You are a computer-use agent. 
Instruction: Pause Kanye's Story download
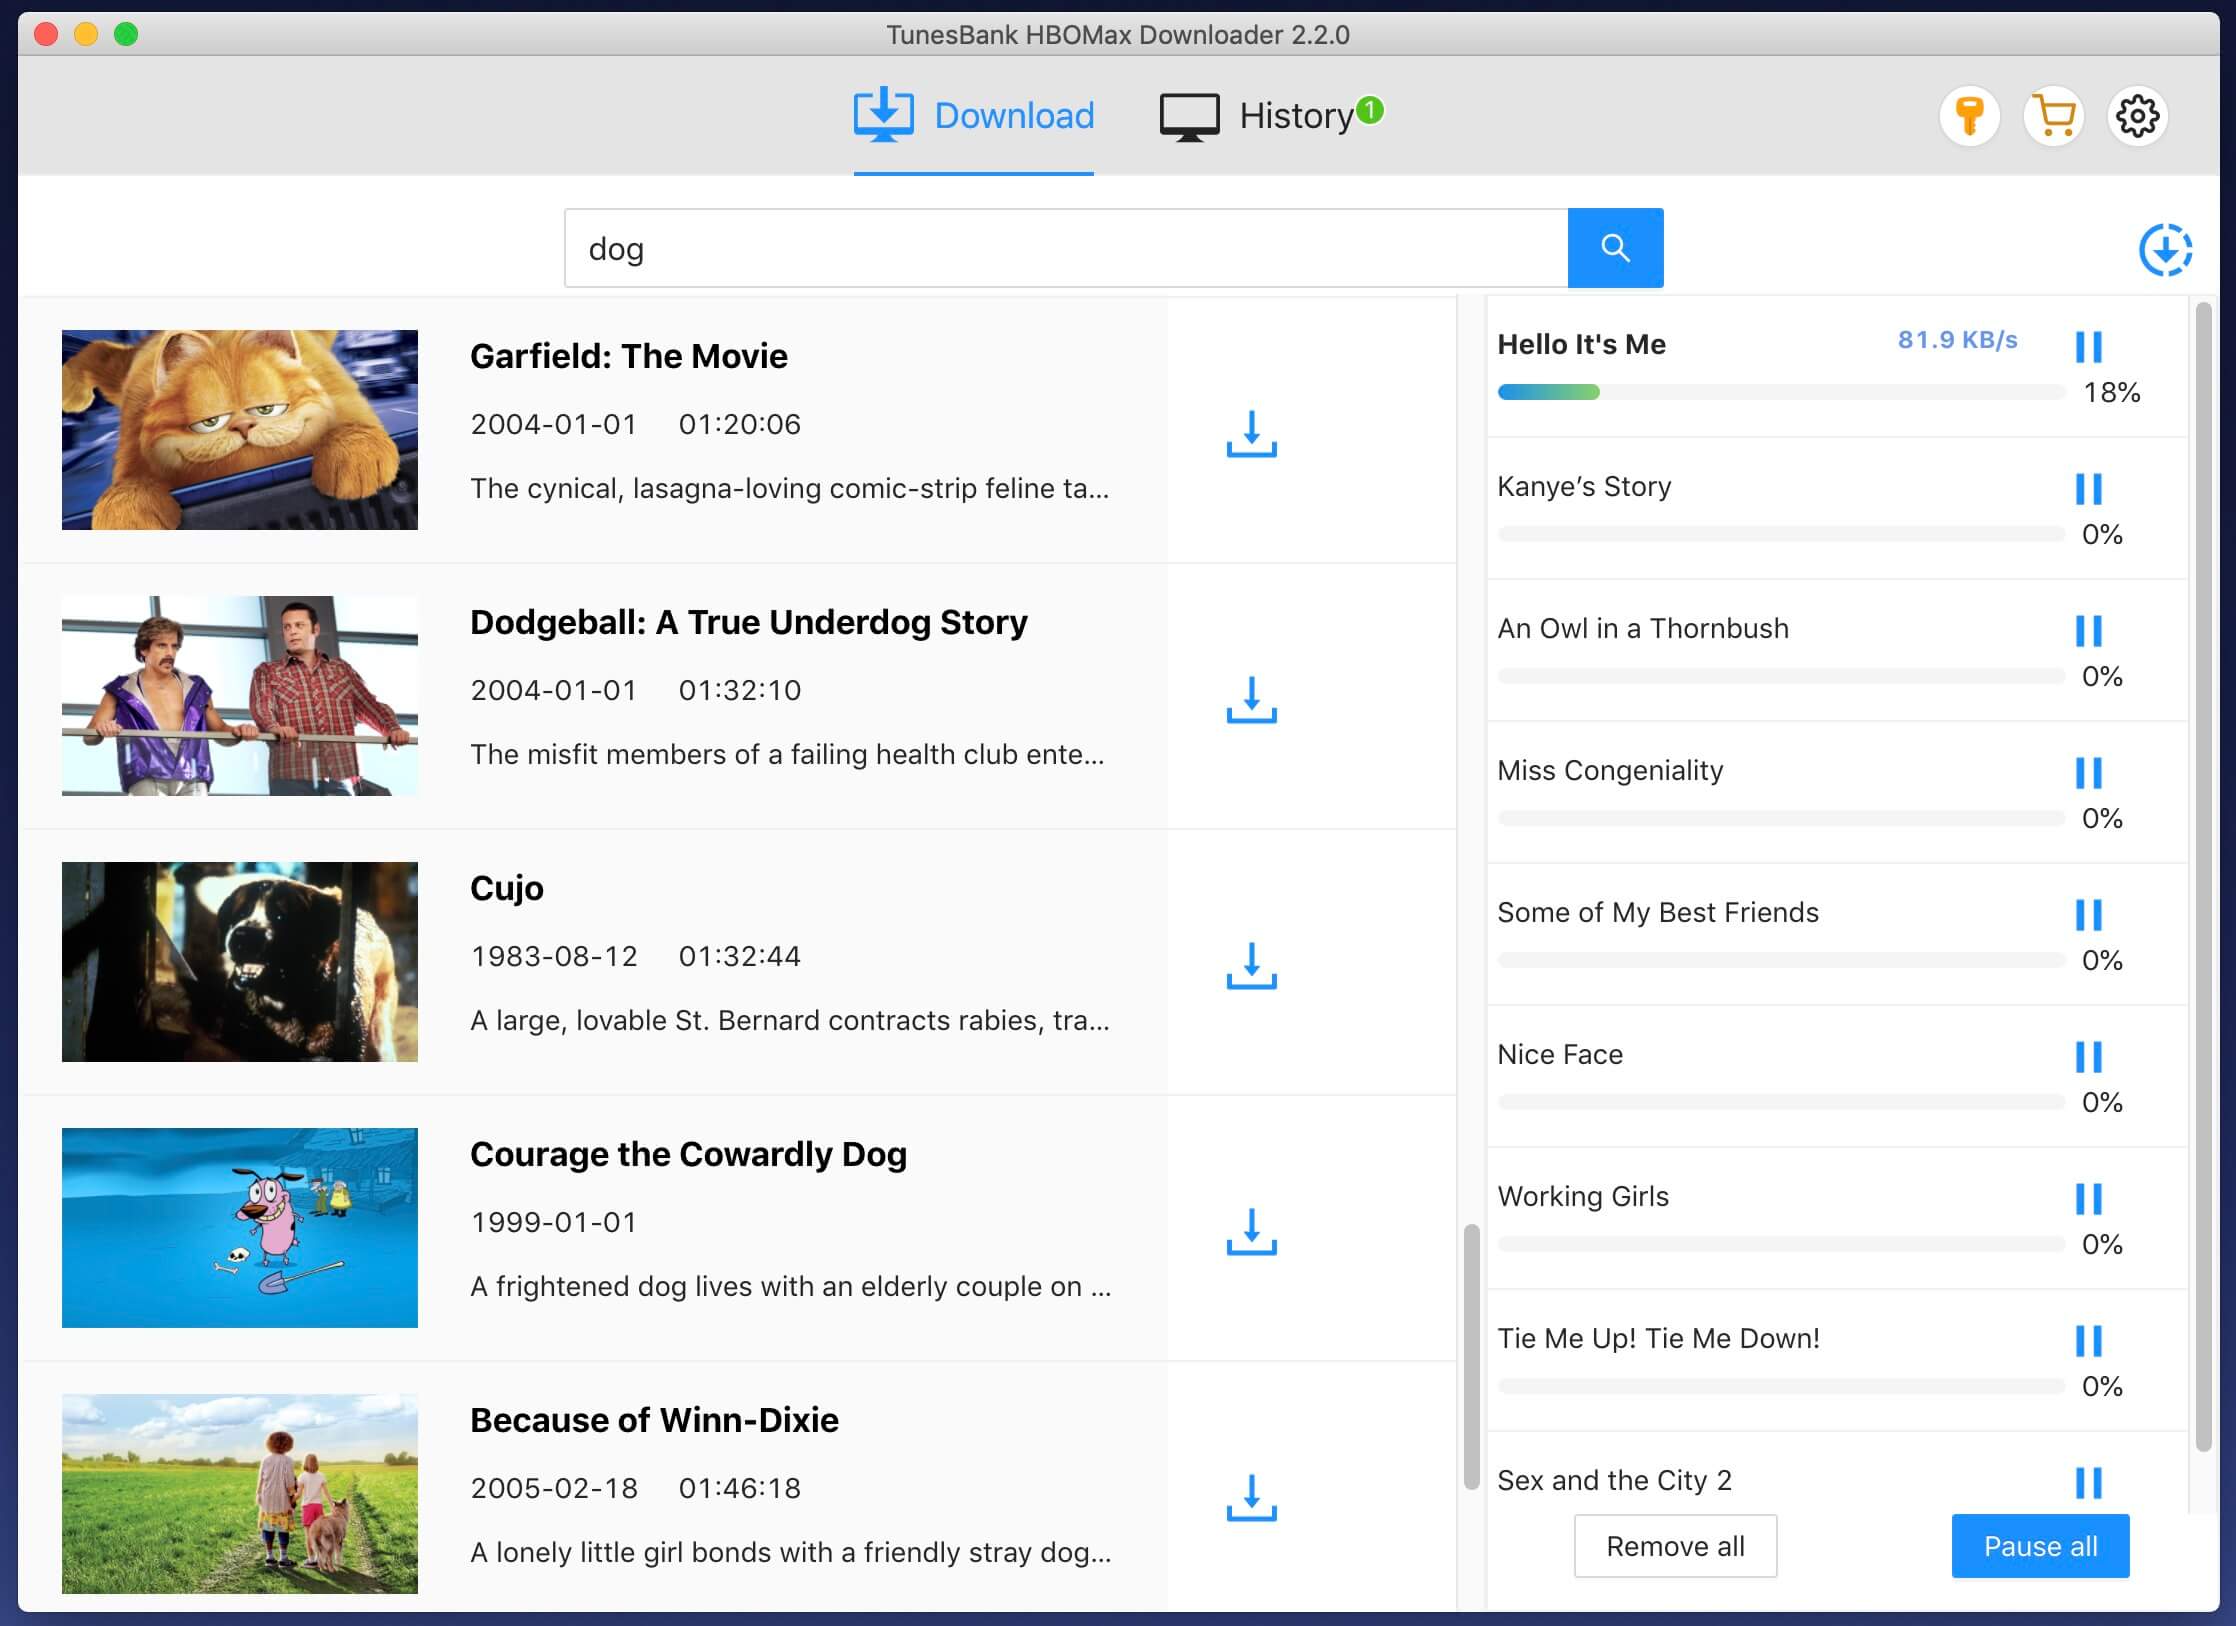click(x=2088, y=489)
